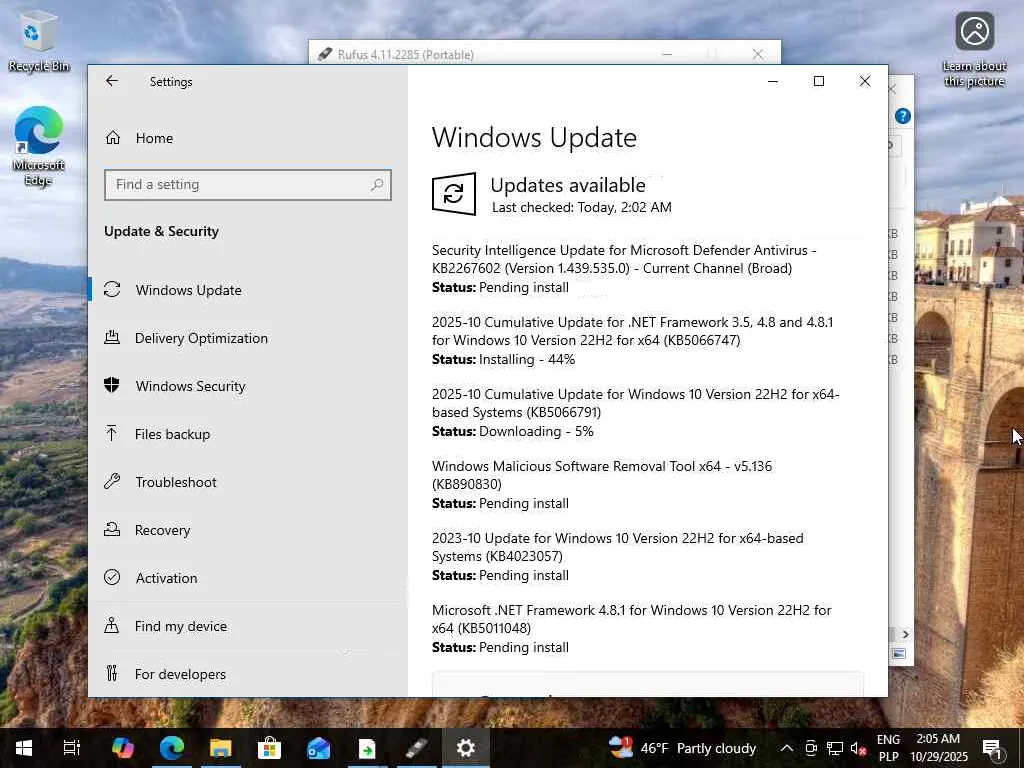Click the .NET Framework 4.8.1 KB5011048 entry
The height and width of the screenshot is (768, 1024).
[632, 628]
